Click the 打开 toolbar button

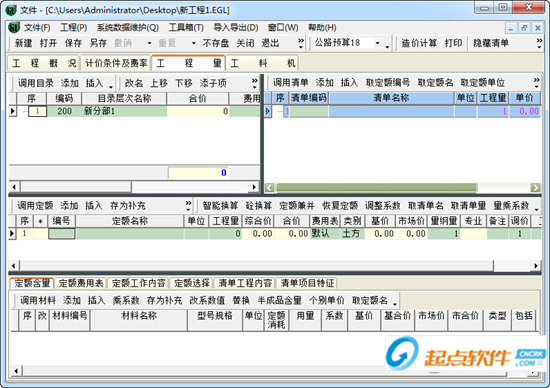click(x=48, y=43)
